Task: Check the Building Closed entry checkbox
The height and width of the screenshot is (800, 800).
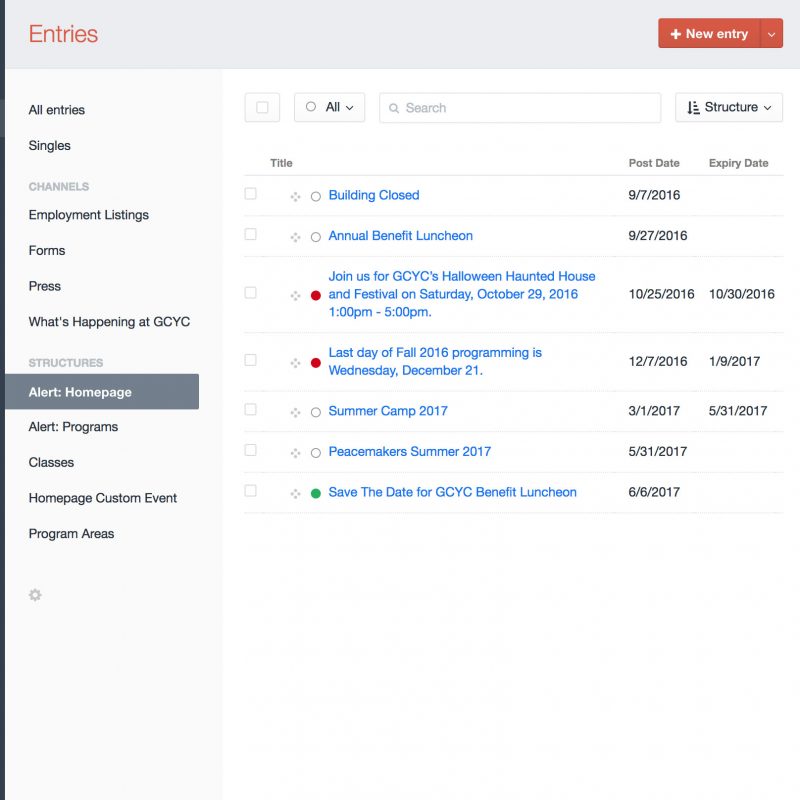Action: pos(251,194)
